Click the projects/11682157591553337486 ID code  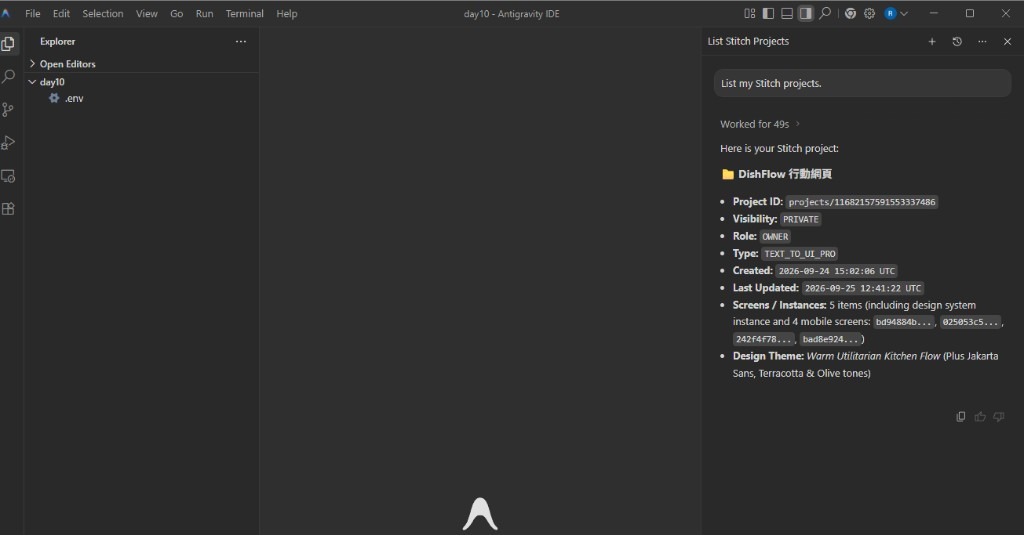(862, 202)
